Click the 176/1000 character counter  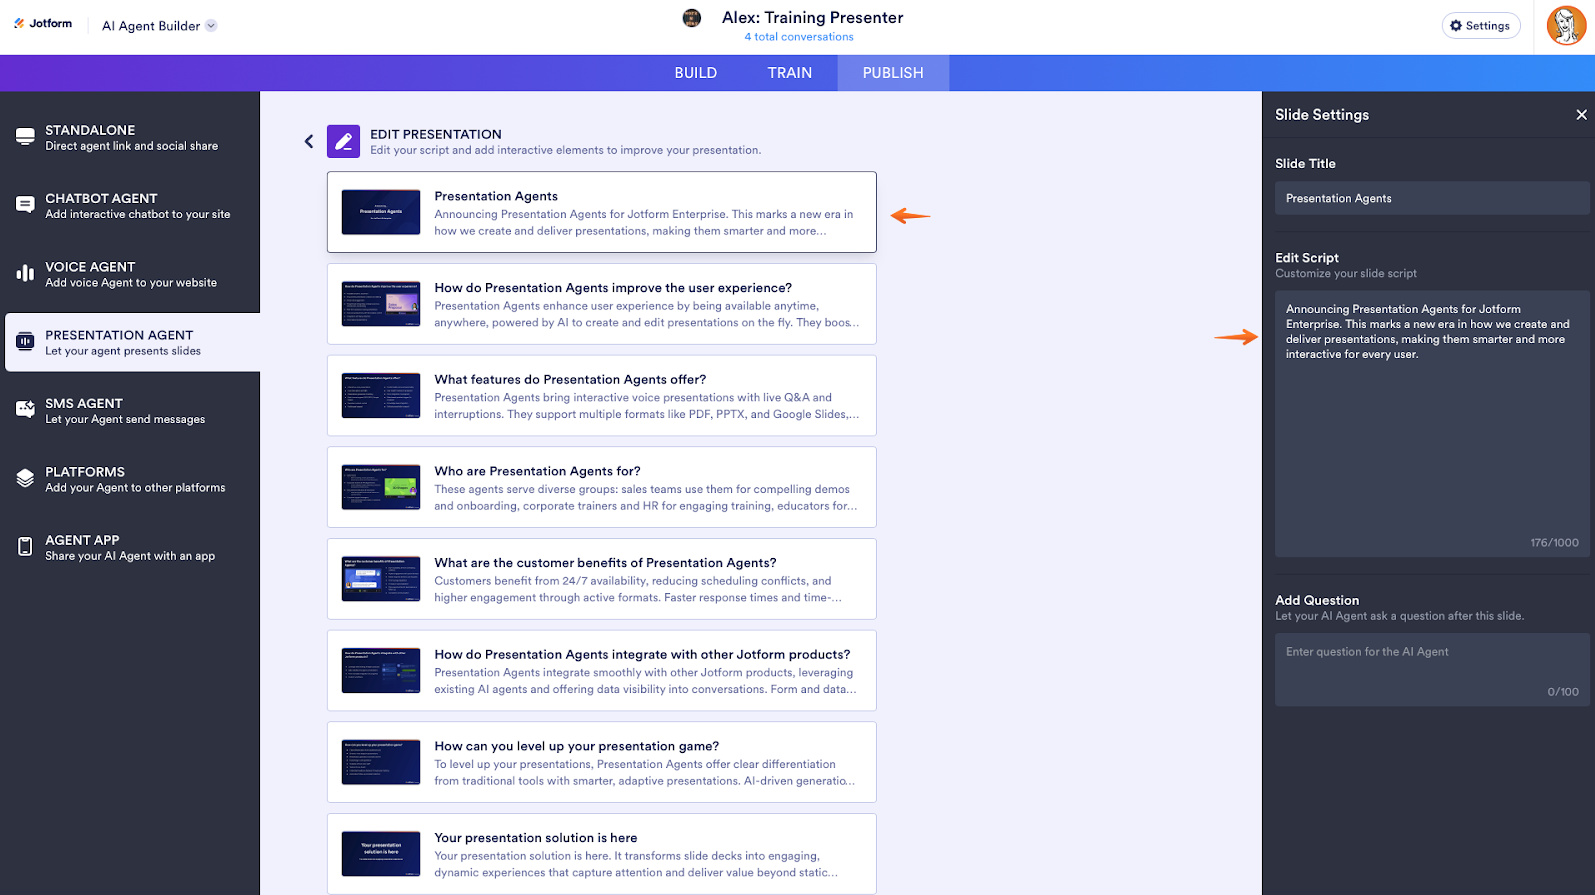(x=1554, y=543)
